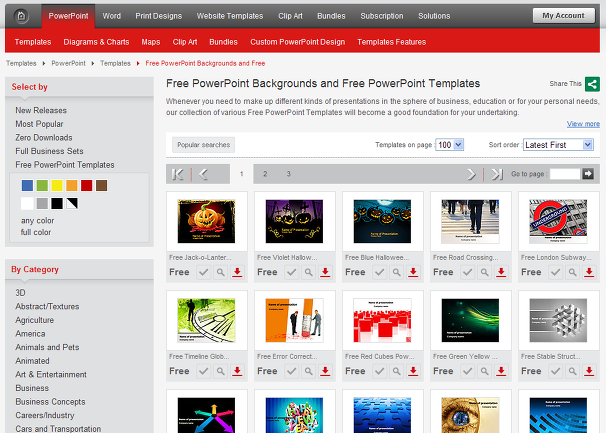Pick the blue color swatch
This screenshot has width=606, height=433.
tap(27, 186)
